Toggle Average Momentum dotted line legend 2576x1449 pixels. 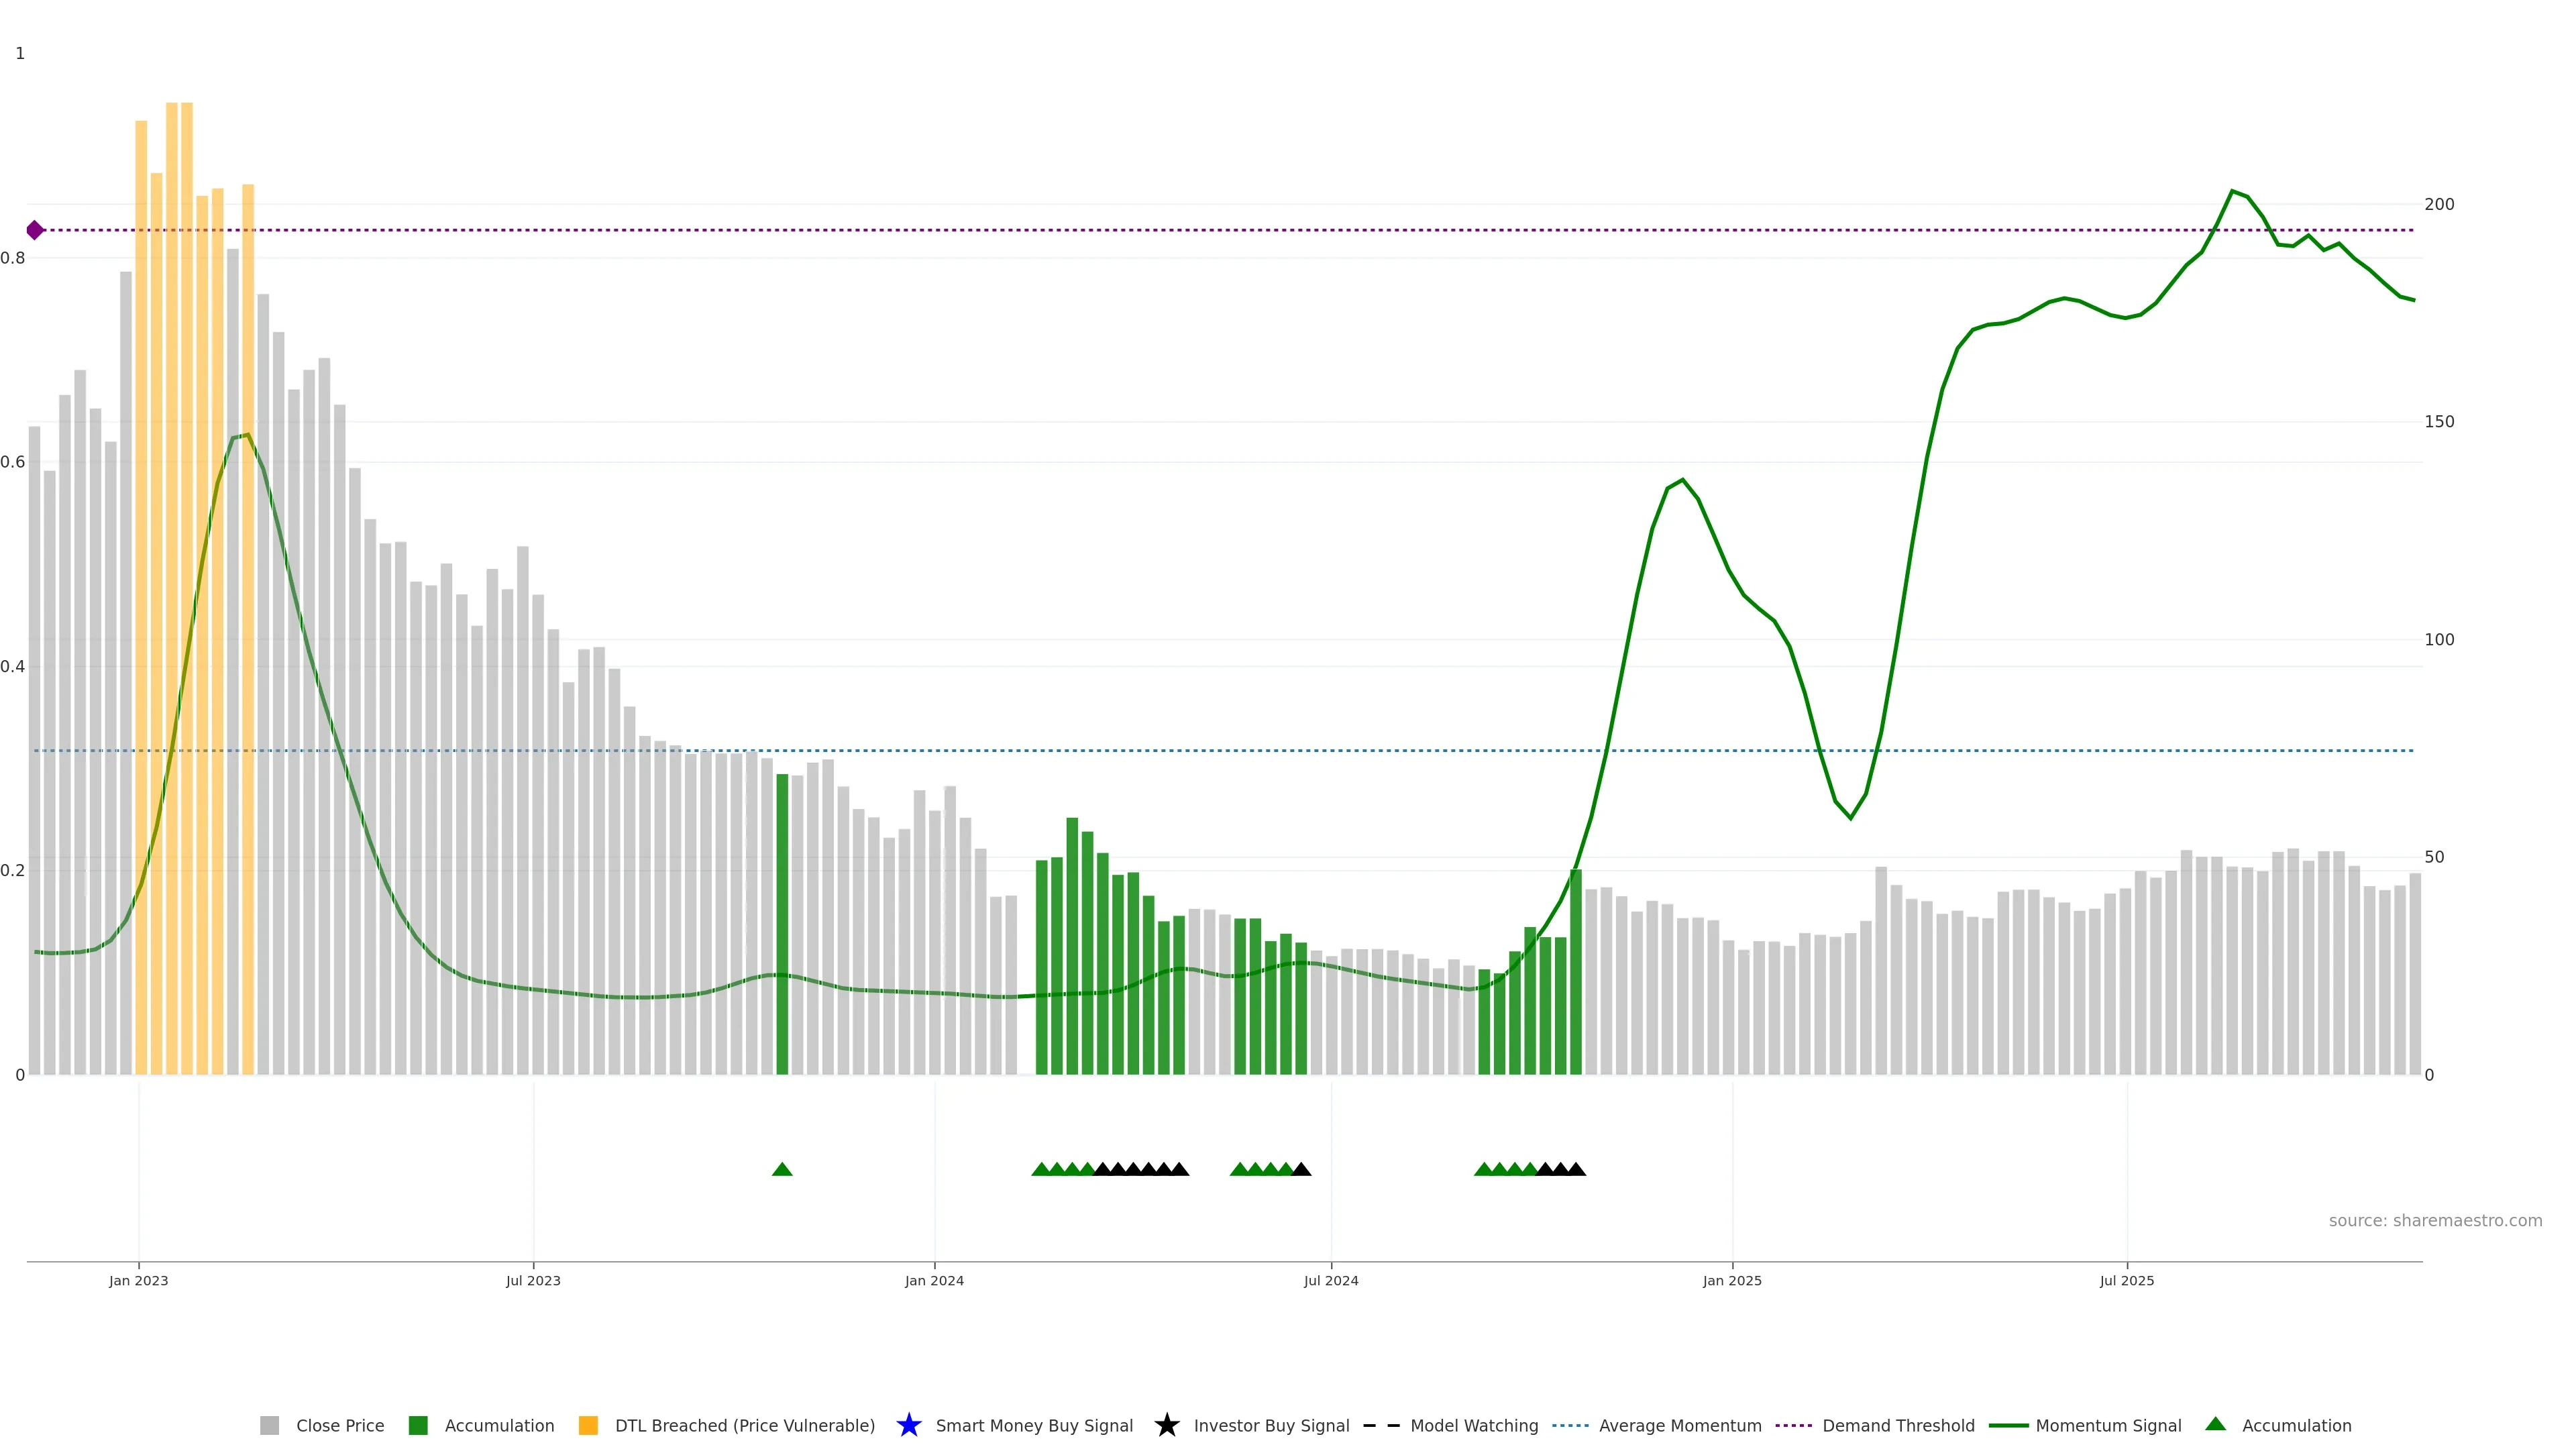click(x=1570, y=1425)
